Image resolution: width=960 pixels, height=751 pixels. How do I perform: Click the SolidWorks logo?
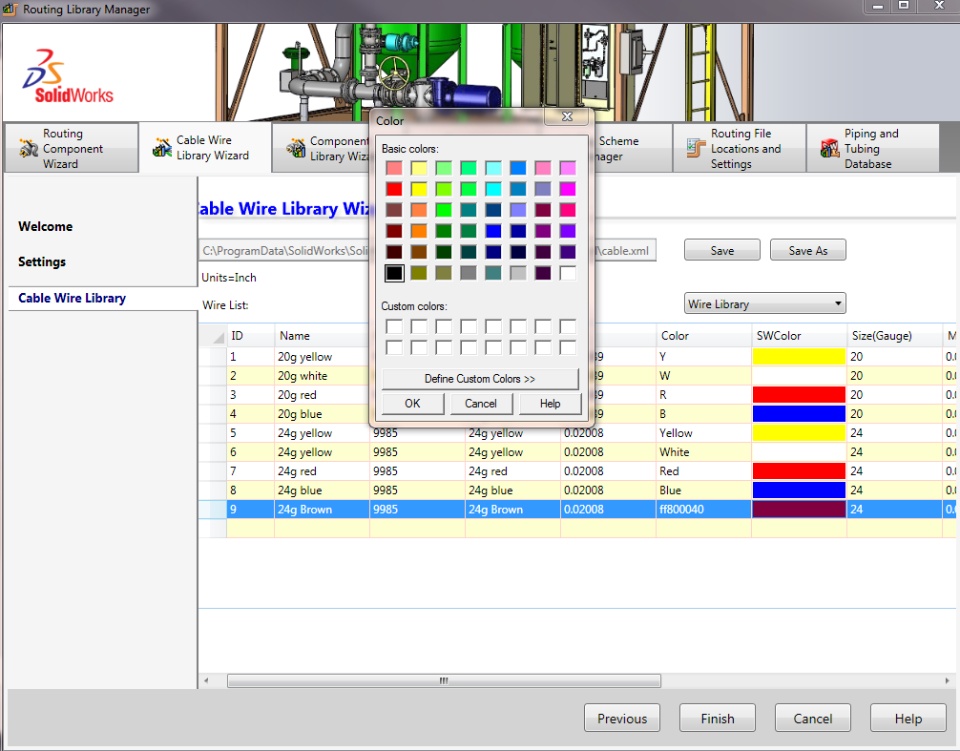coord(68,76)
